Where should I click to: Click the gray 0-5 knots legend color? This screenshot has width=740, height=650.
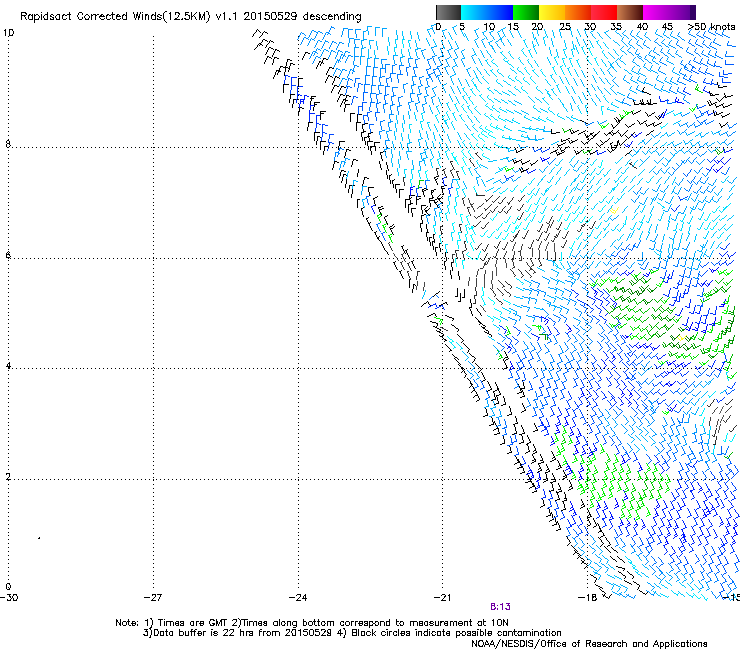pyautogui.click(x=448, y=12)
